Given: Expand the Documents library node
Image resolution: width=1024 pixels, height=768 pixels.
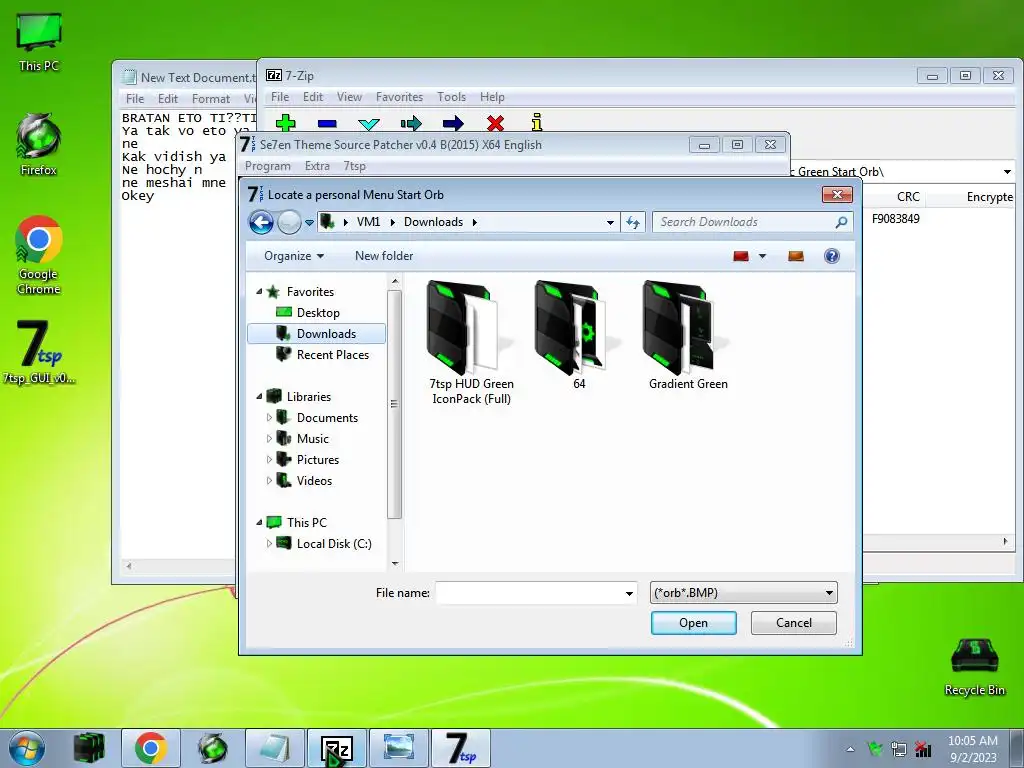Looking at the screenshot, I should (x=269, y=417).
